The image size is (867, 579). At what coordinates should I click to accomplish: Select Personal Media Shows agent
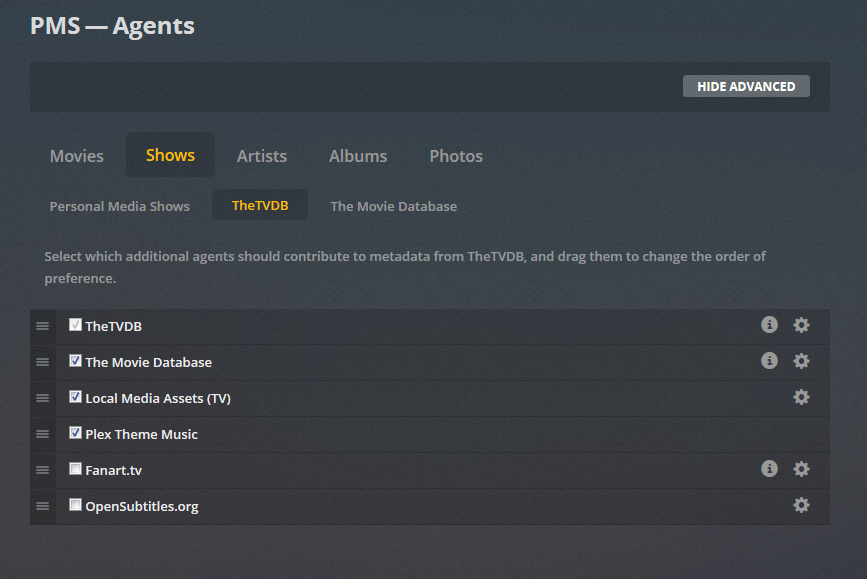point(120,206)
